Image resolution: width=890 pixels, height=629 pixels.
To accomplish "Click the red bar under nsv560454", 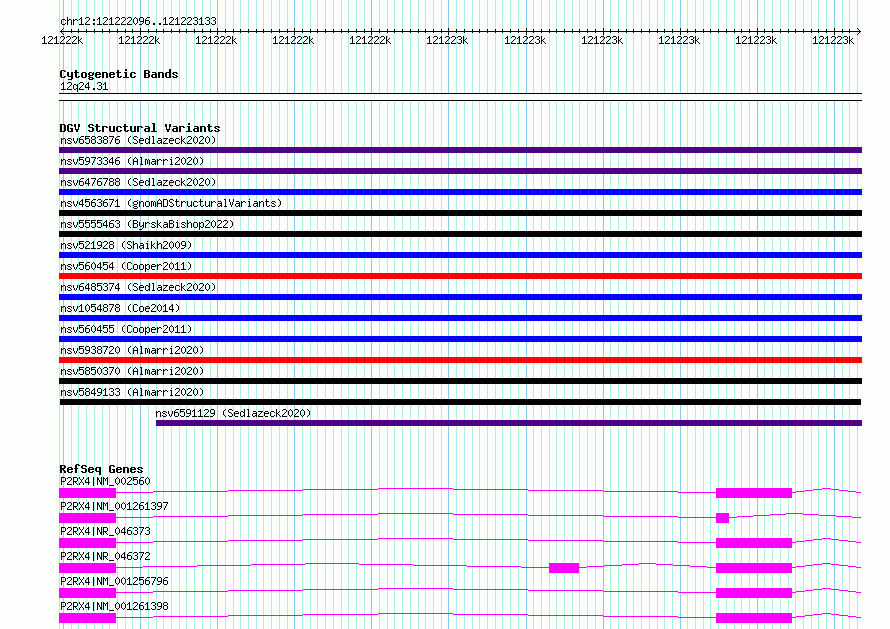I will [460, 276].
